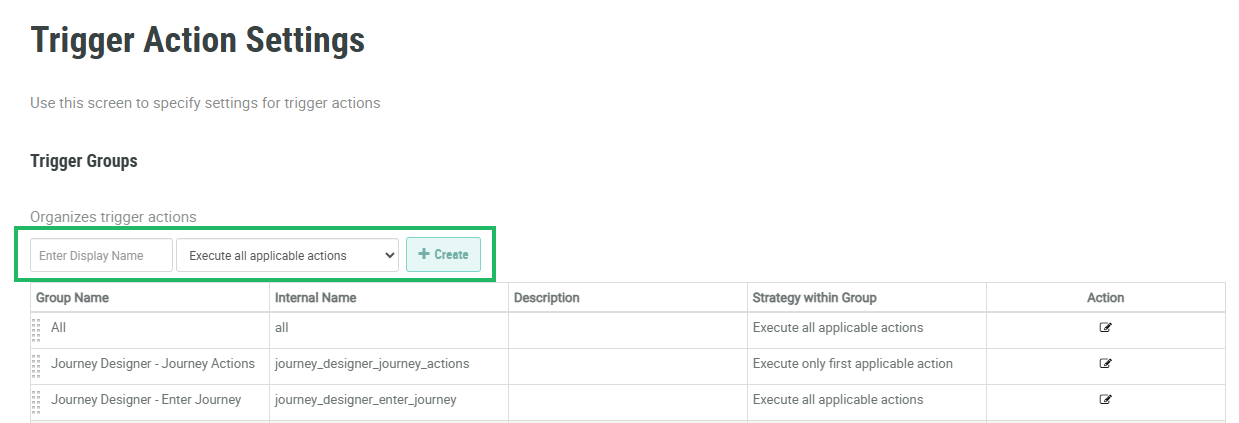Select internal name journey_designer_enter_journey
This screenshot has width=1239, height=423.
[366, 400]
